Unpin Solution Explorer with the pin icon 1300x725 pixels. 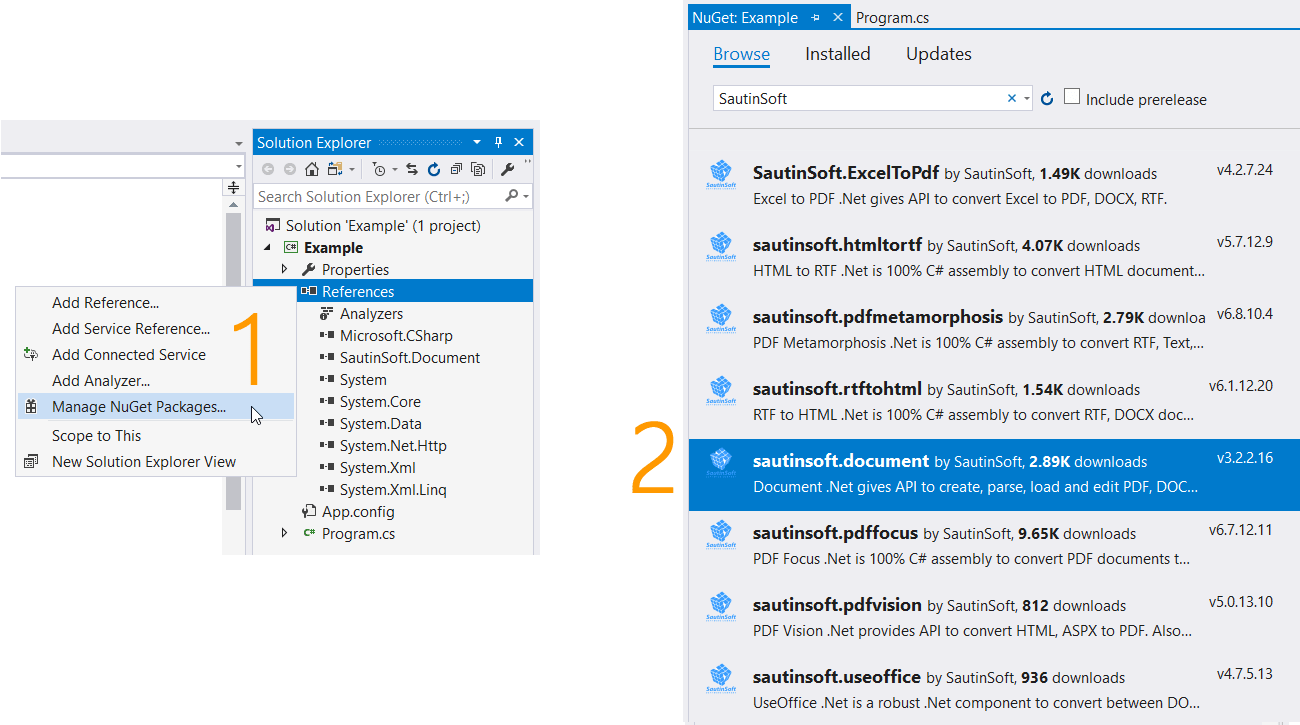[497, 141]
